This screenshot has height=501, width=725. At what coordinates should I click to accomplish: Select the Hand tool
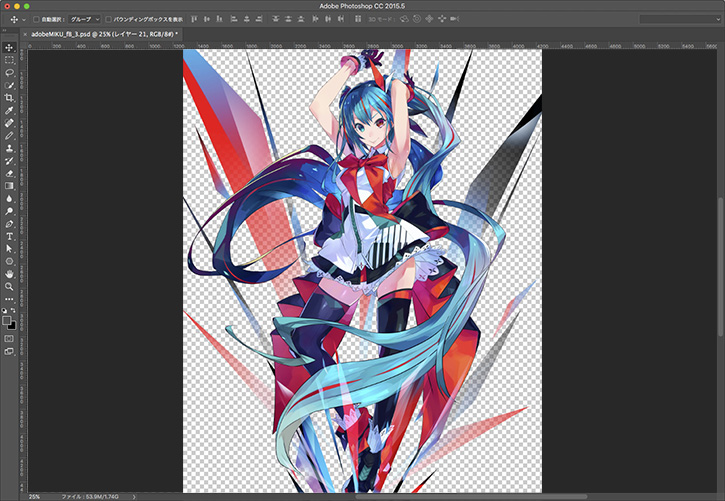[x=9, y=274]
